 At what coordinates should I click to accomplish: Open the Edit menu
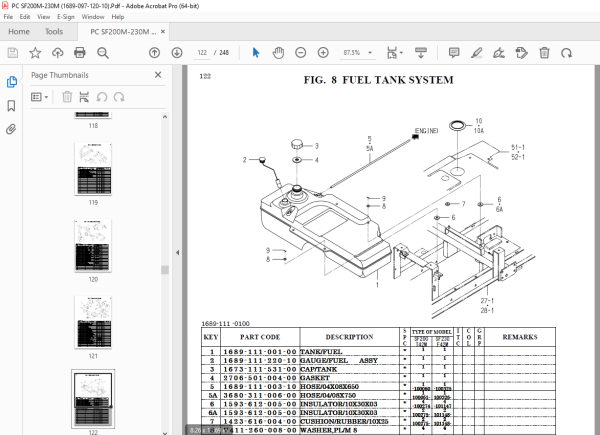[25, 17]
